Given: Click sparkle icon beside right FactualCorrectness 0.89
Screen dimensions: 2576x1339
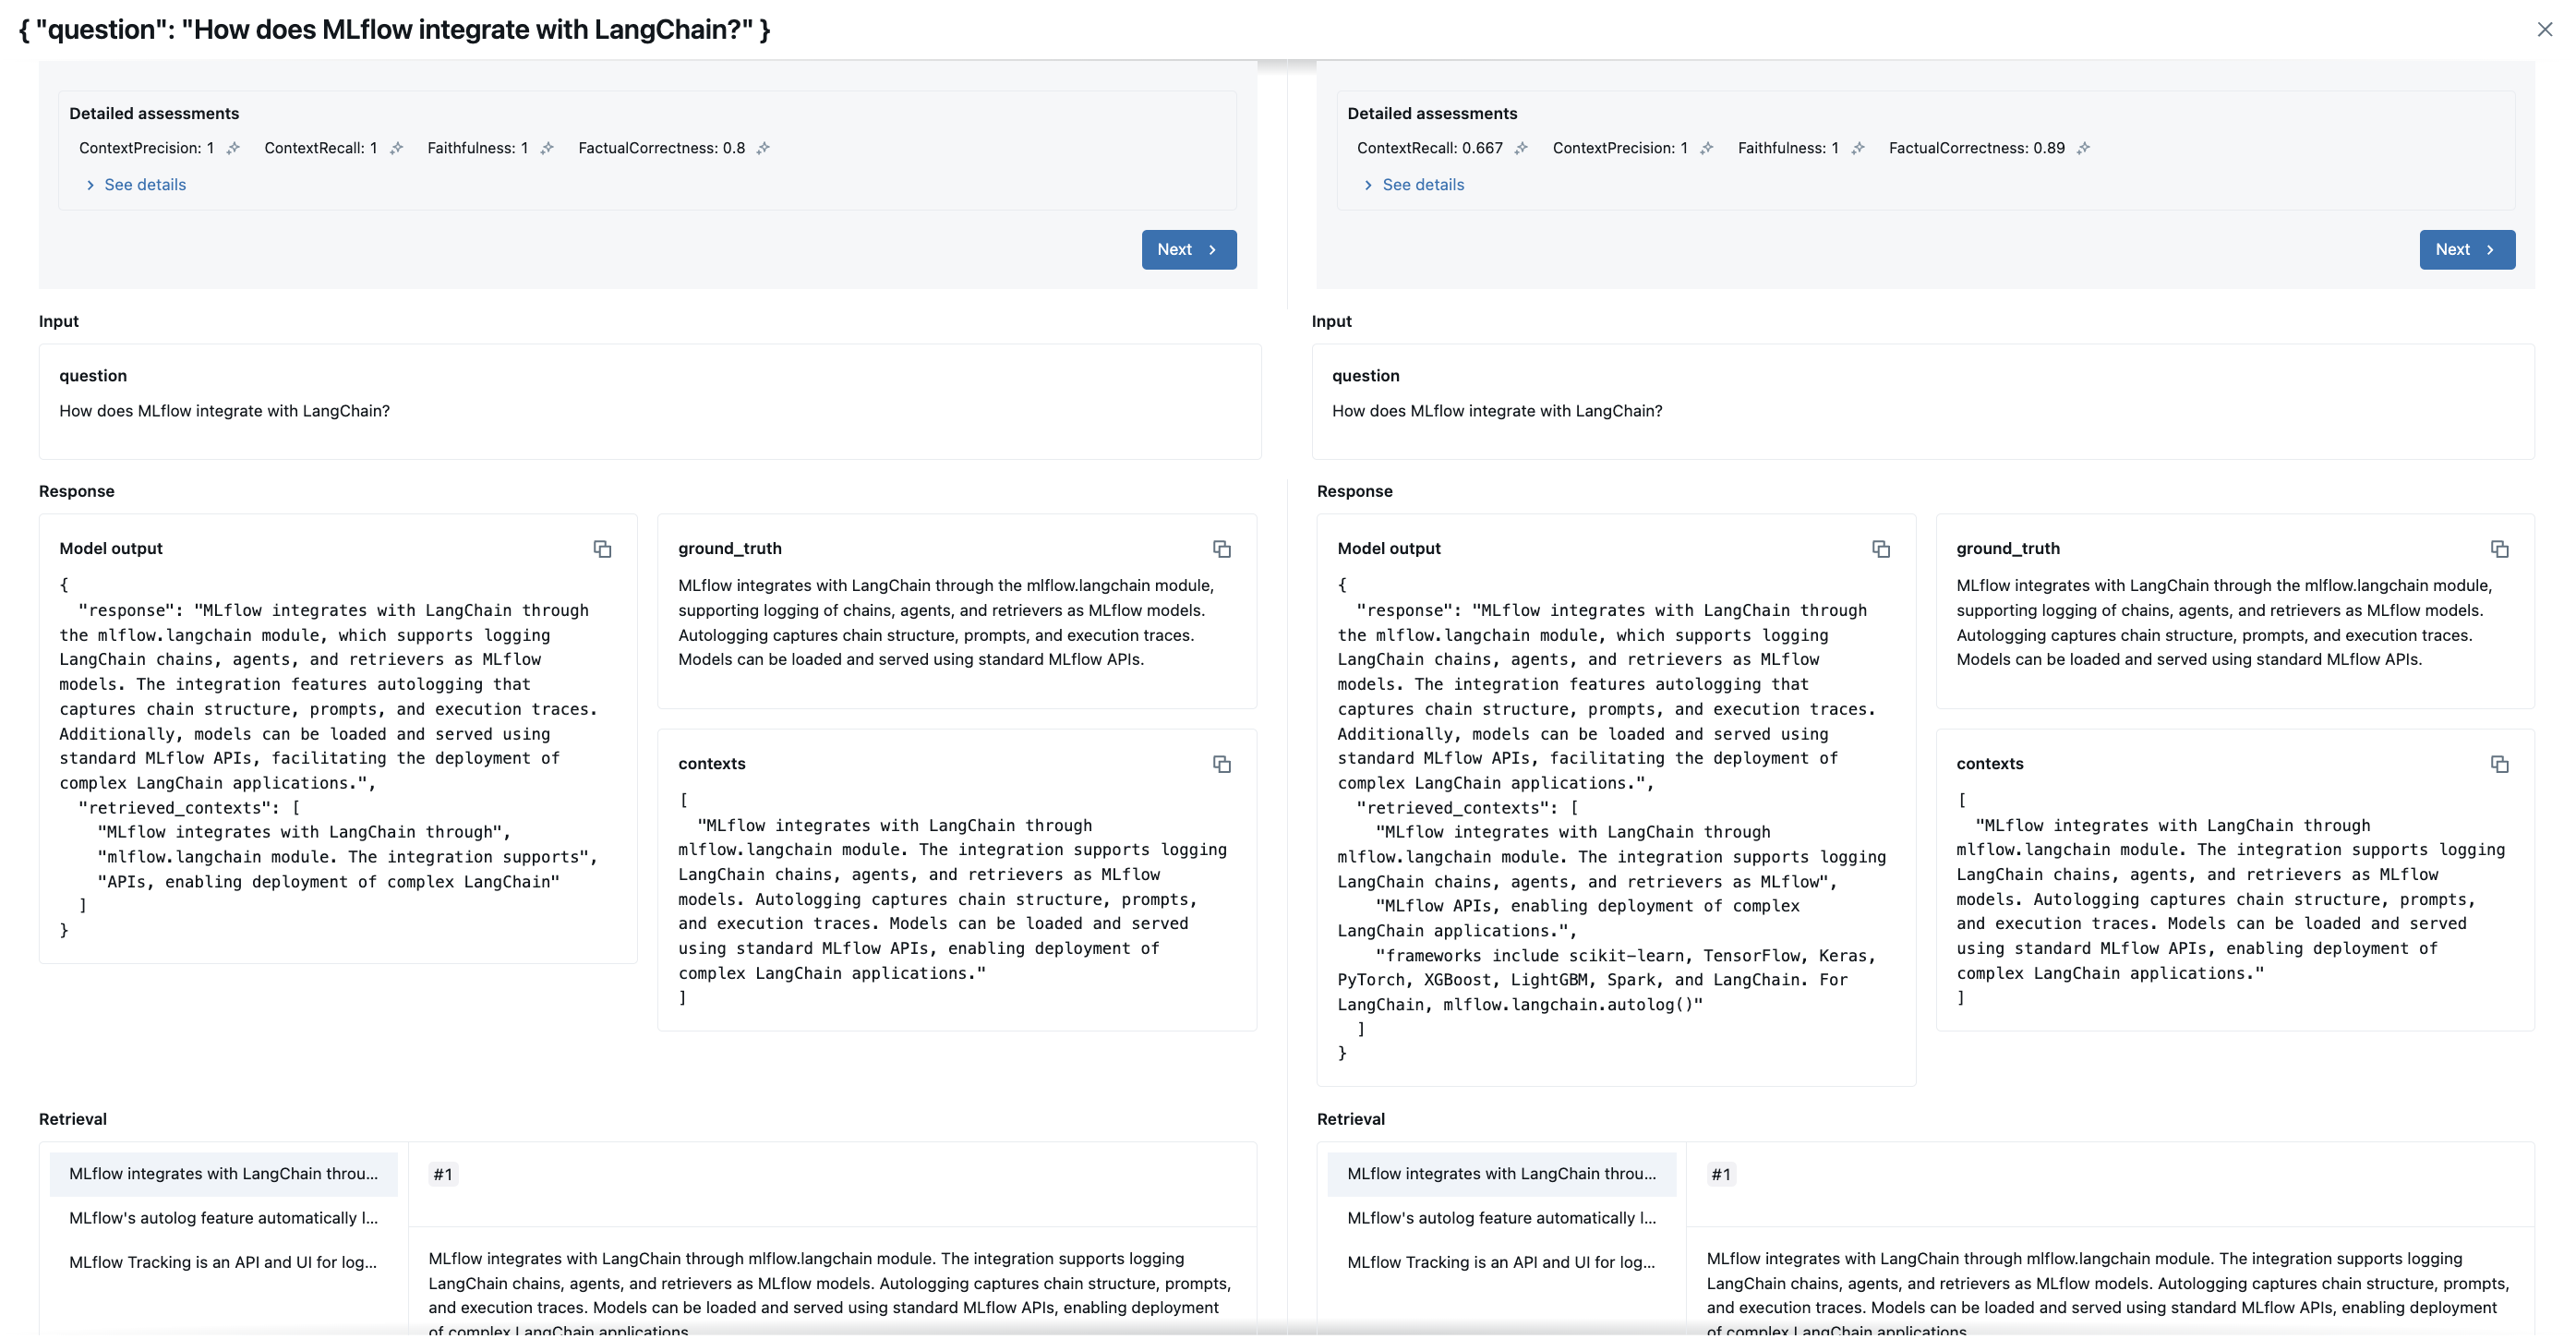Looking at the screenshot, I should [2083, 148].
